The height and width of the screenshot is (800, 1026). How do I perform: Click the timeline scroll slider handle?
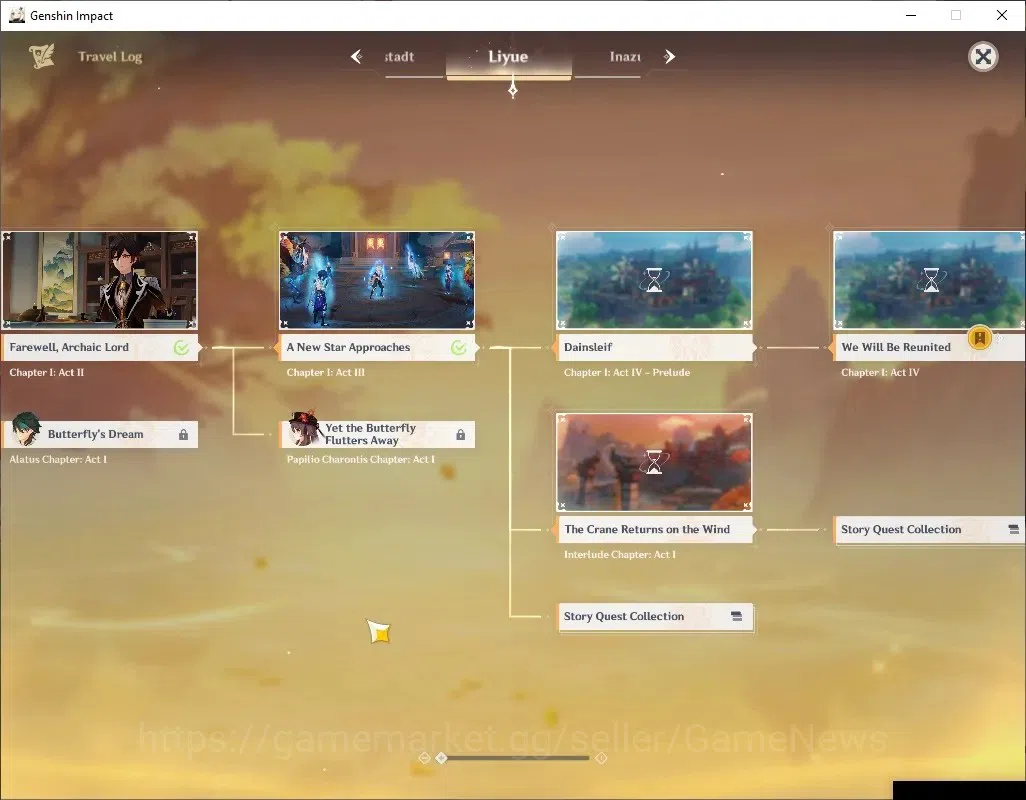tap(442, 757)
